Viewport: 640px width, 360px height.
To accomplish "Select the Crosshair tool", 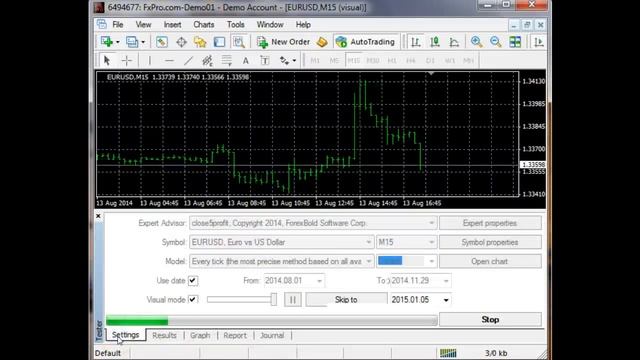I will [127, 60].
